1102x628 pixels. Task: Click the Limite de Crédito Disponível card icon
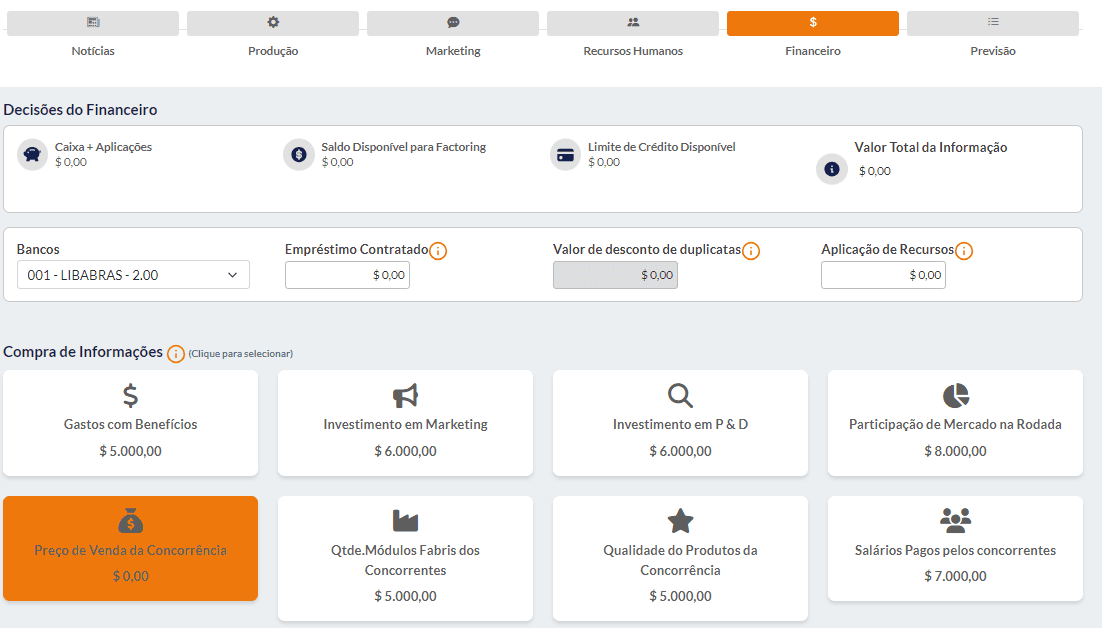pos(565,155)
